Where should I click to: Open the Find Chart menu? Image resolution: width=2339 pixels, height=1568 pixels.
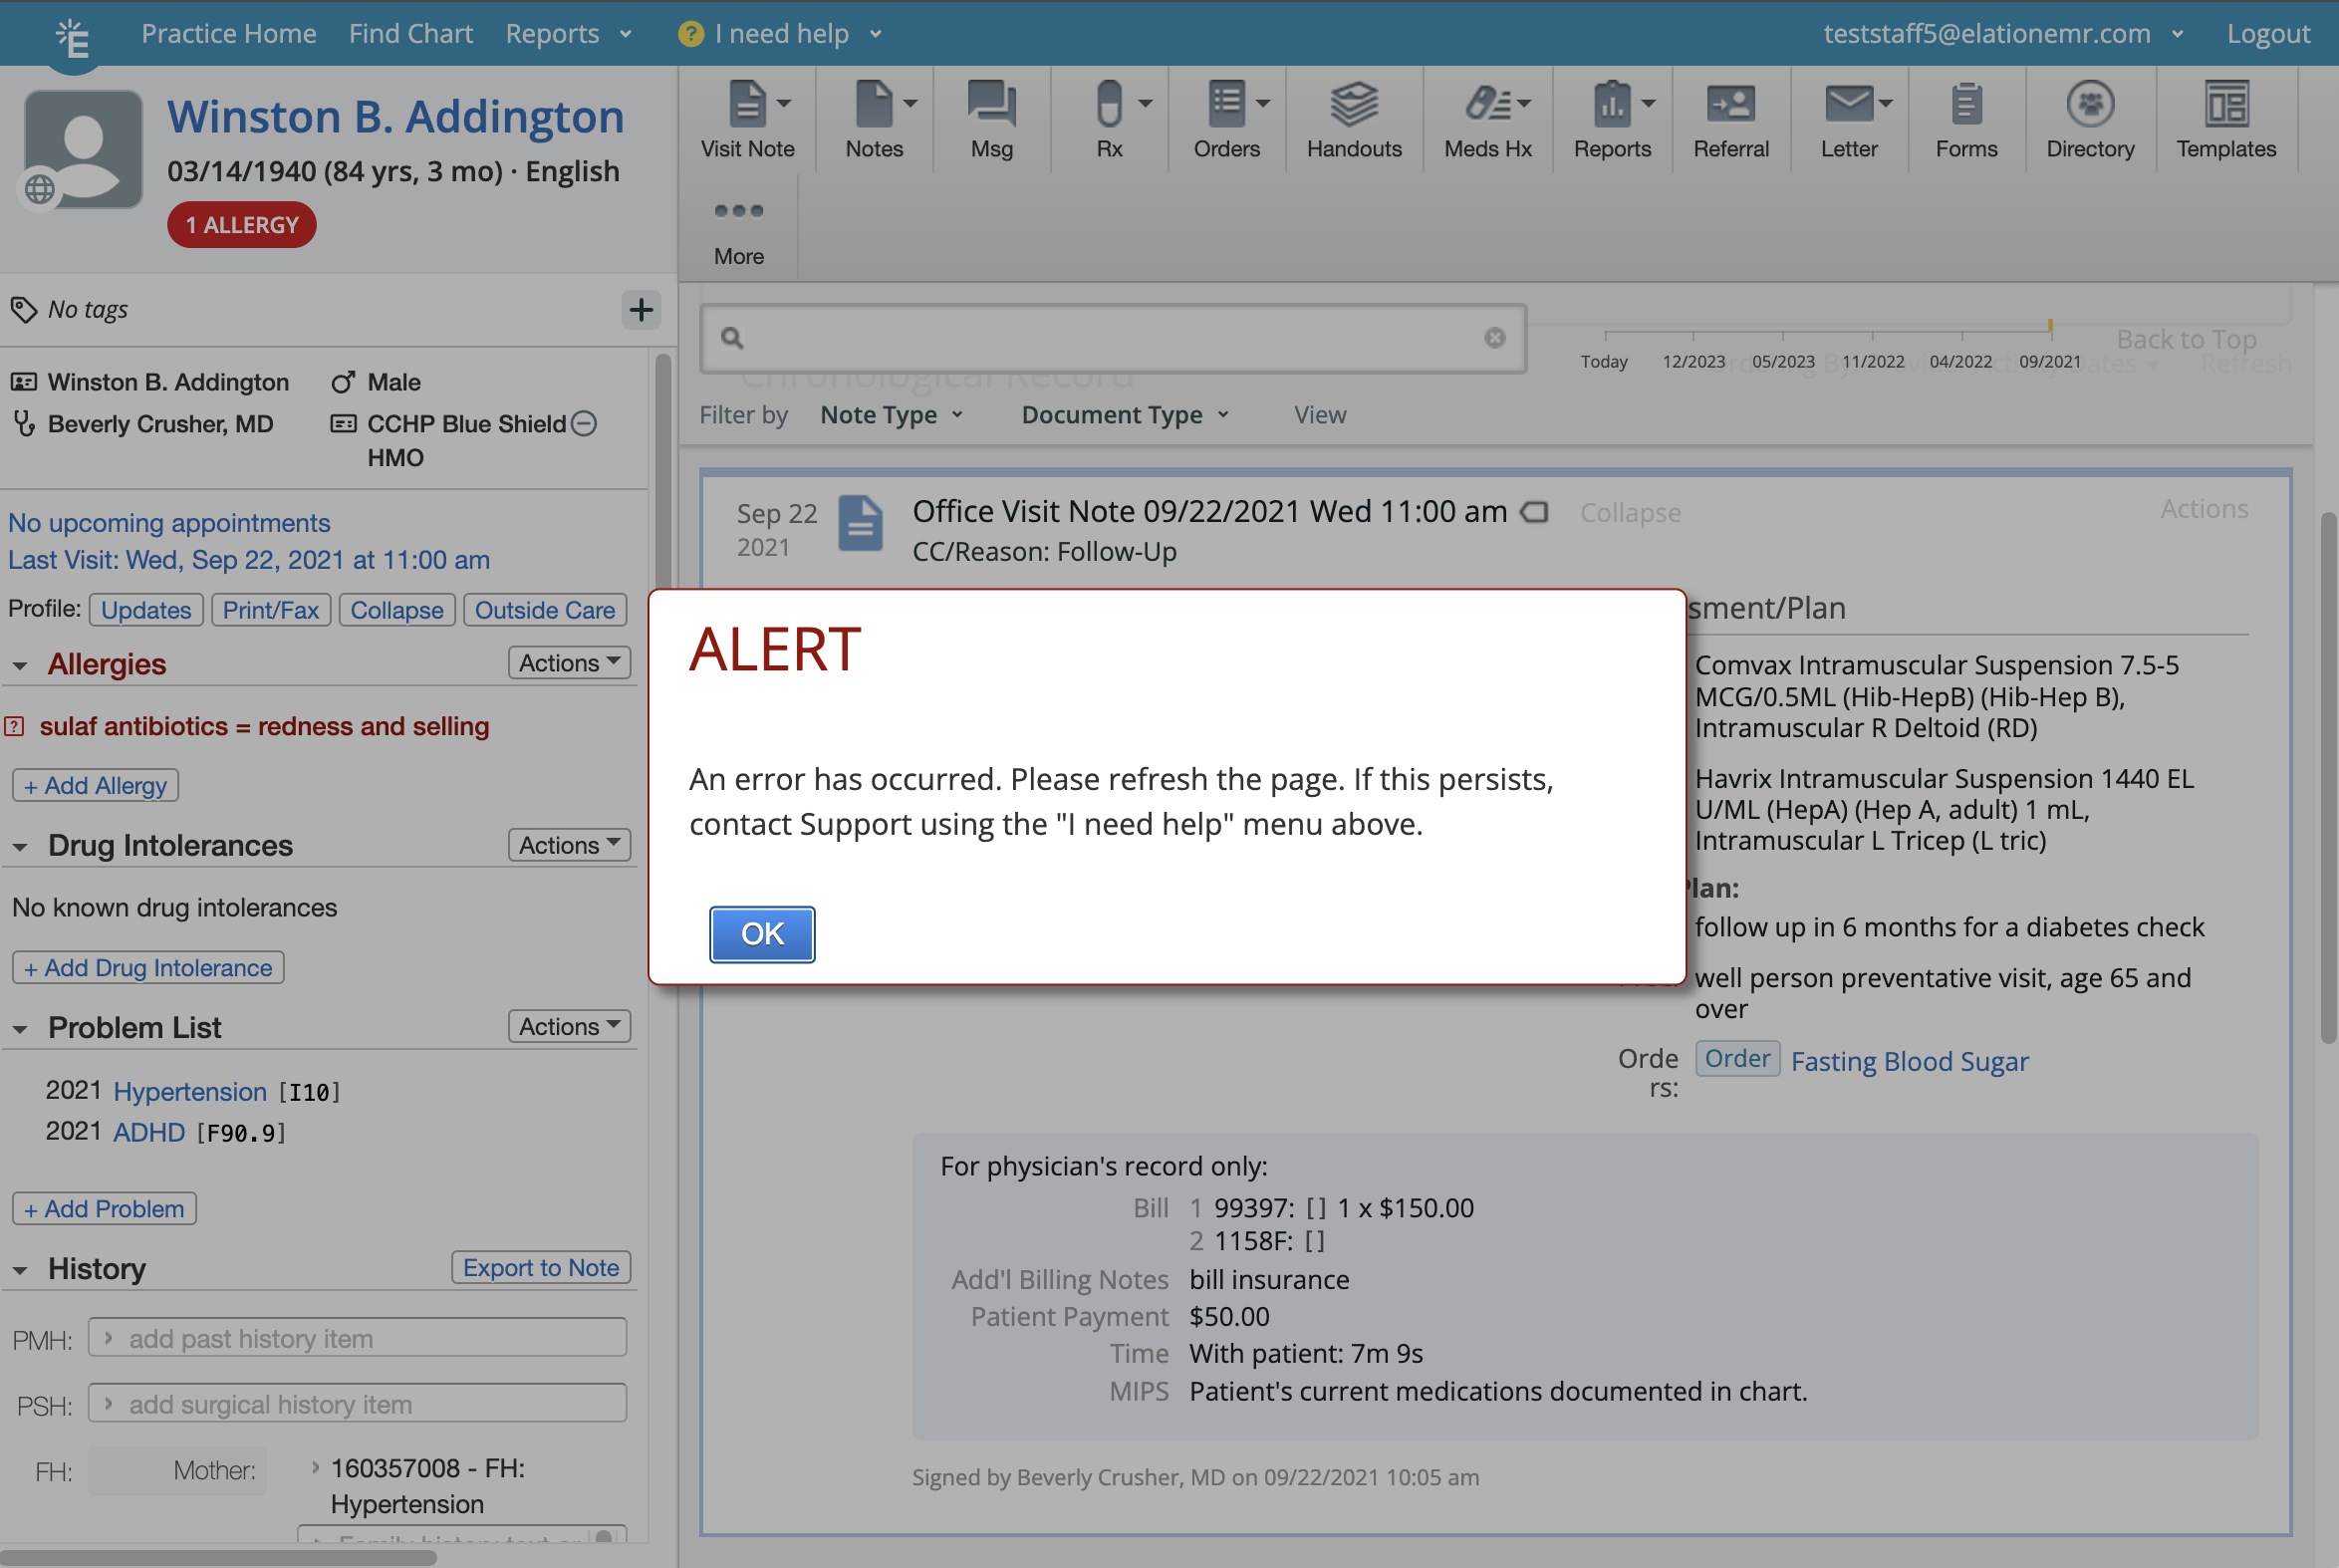coord(411,33)
